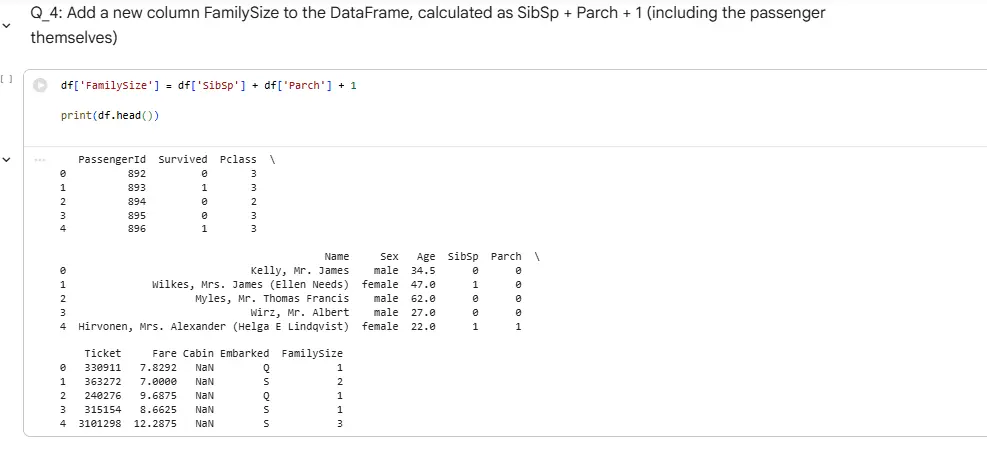987x449 pixels.
Task: Click the Ticket column header in output
Action: click(103, 354)
